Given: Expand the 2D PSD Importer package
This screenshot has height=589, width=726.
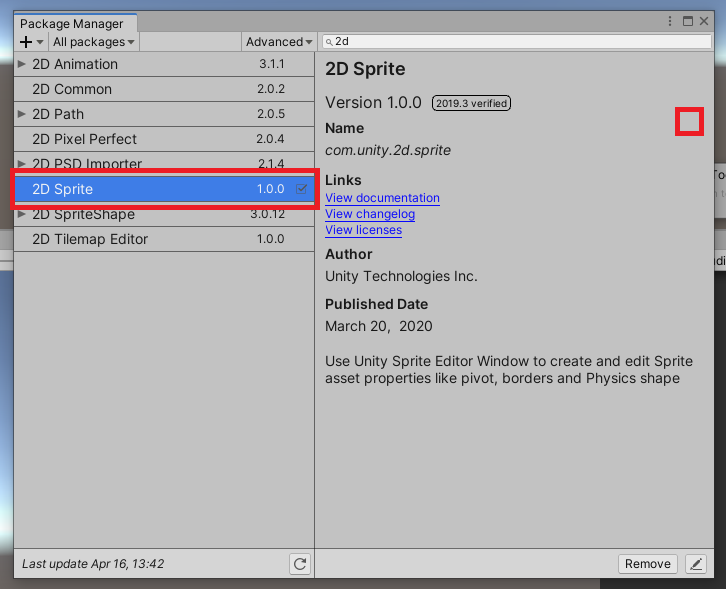Looking at the screenshot, I should point(21,163).
